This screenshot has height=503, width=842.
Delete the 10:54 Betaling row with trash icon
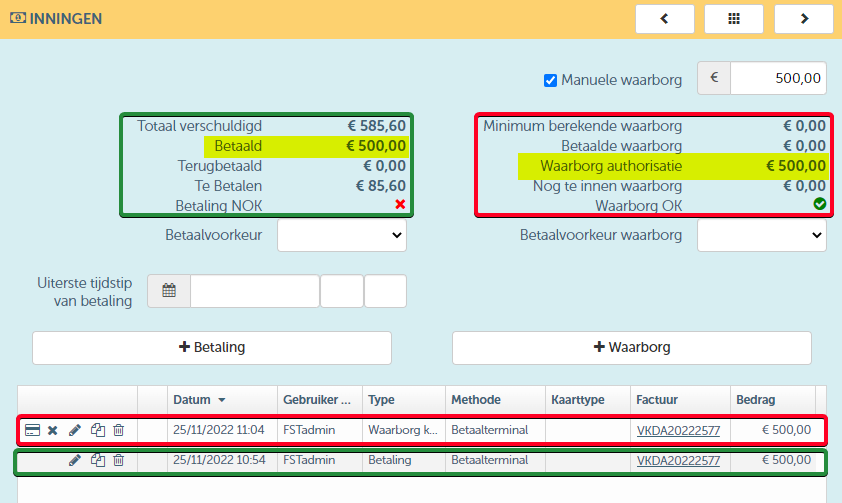(x=119, y=460)
